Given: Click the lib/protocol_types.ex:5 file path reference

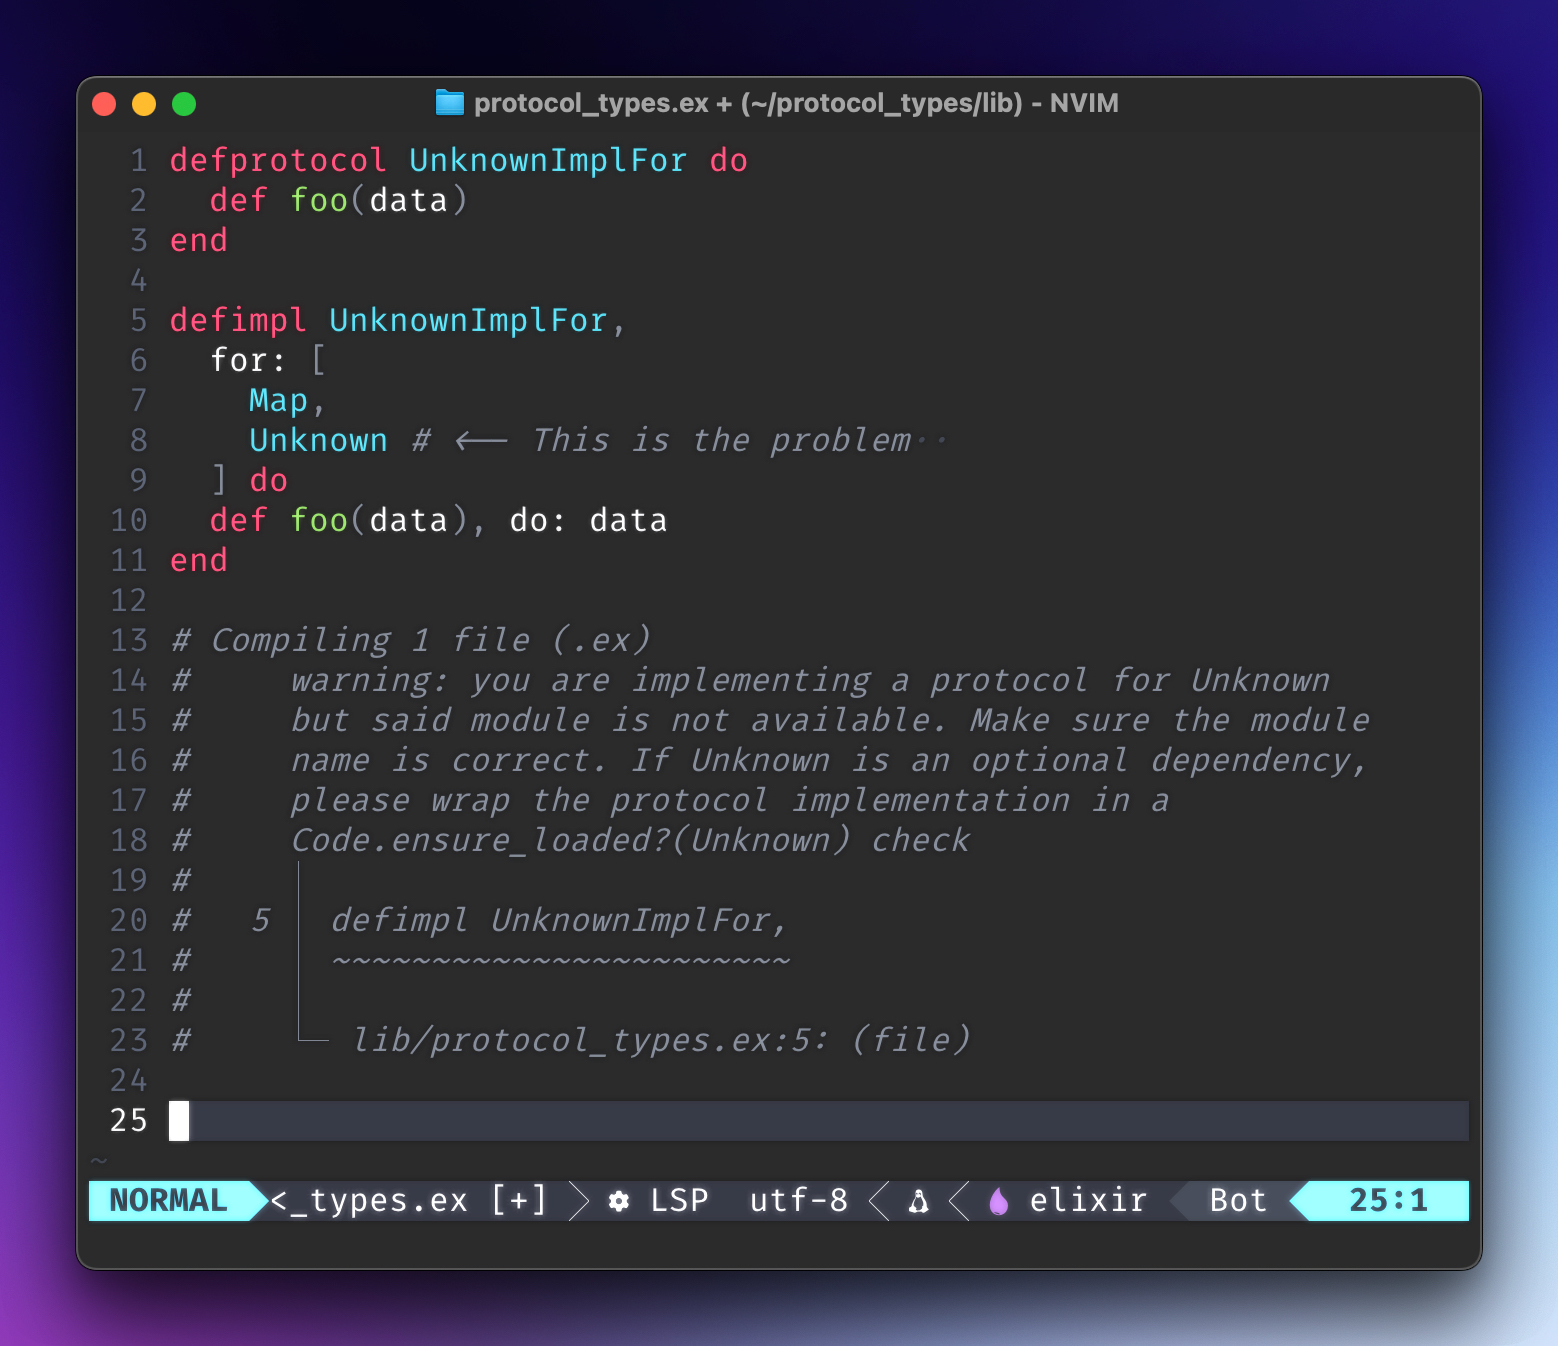Looking at the screenshot, I should (590, 1040).
